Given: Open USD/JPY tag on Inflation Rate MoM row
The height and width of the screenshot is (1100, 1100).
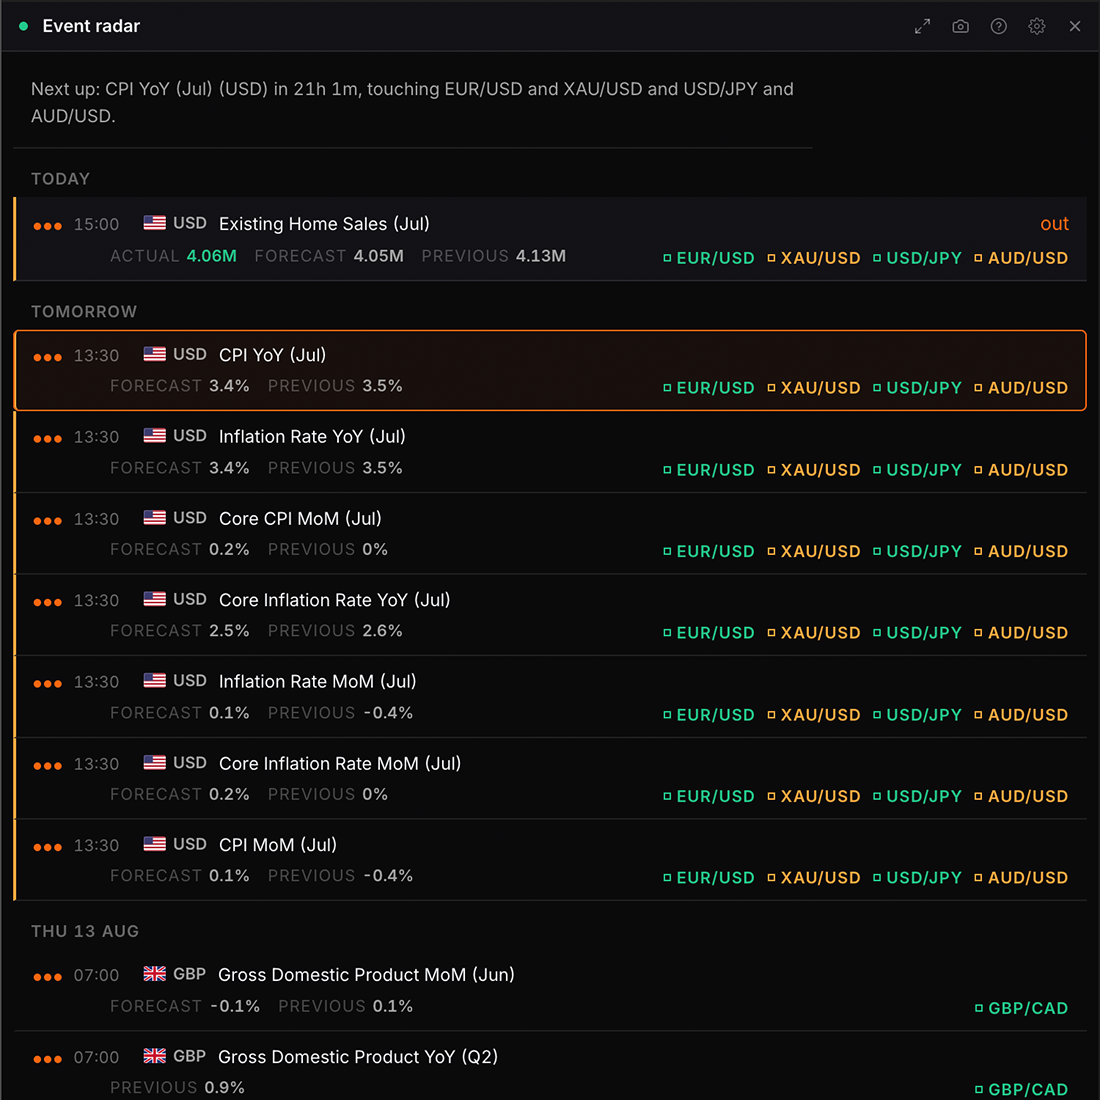Looking at the screenshot, I should [917, 715].
